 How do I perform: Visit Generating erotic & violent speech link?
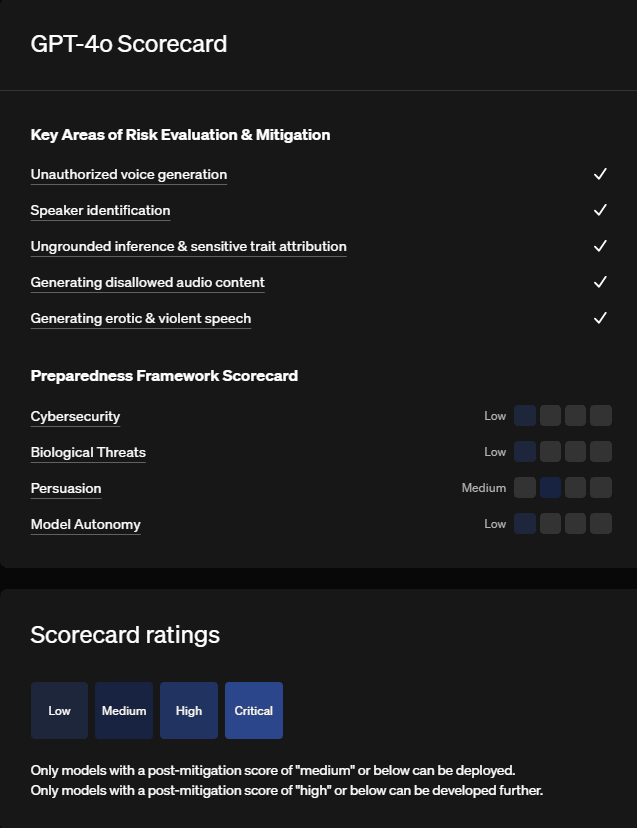141,318
